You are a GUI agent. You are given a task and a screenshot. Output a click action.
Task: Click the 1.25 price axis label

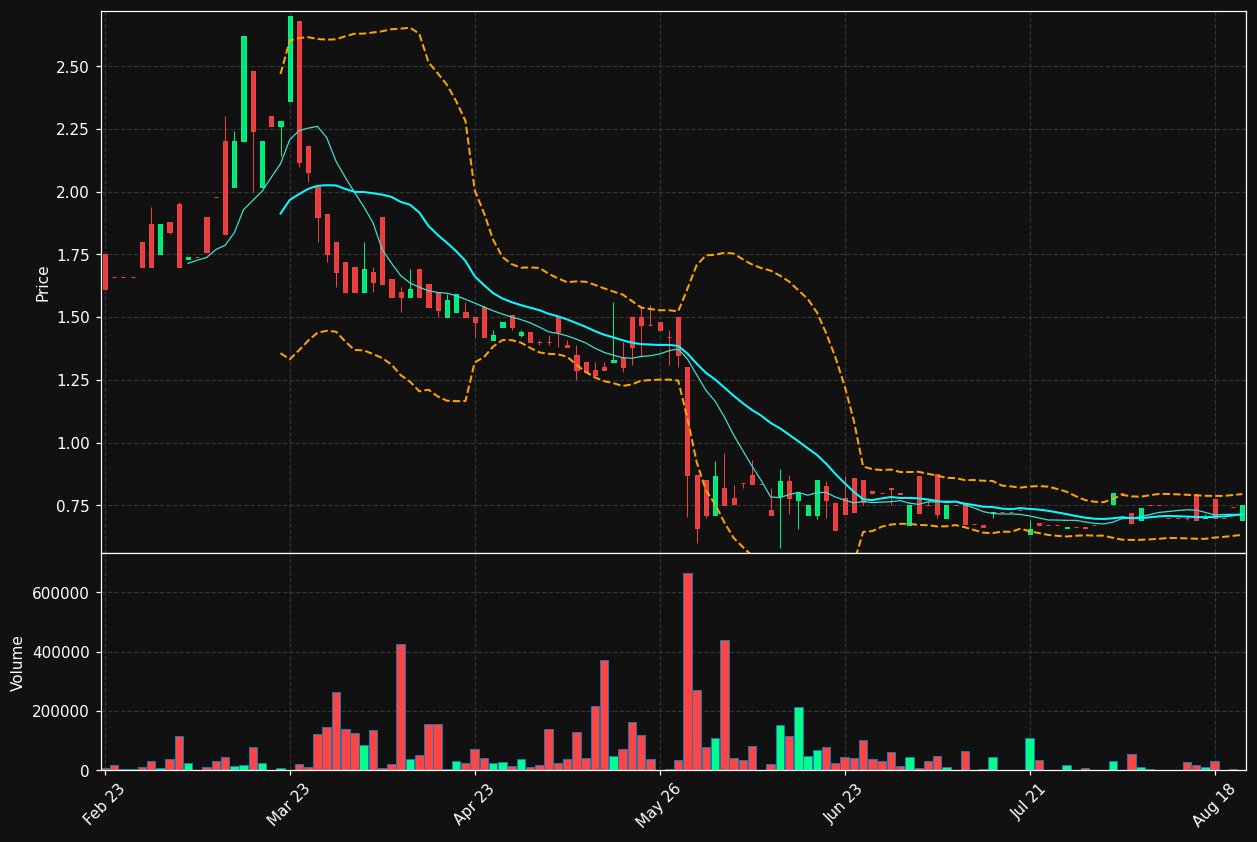(x=75, y=380)
